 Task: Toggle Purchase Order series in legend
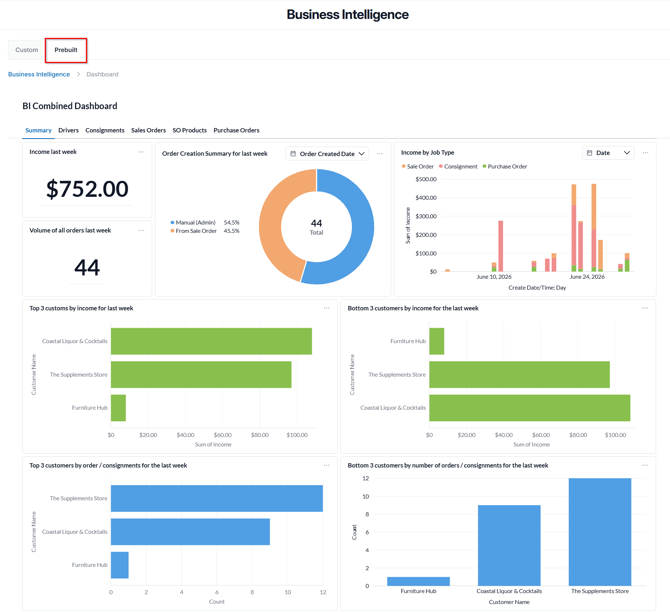point(505,167)
